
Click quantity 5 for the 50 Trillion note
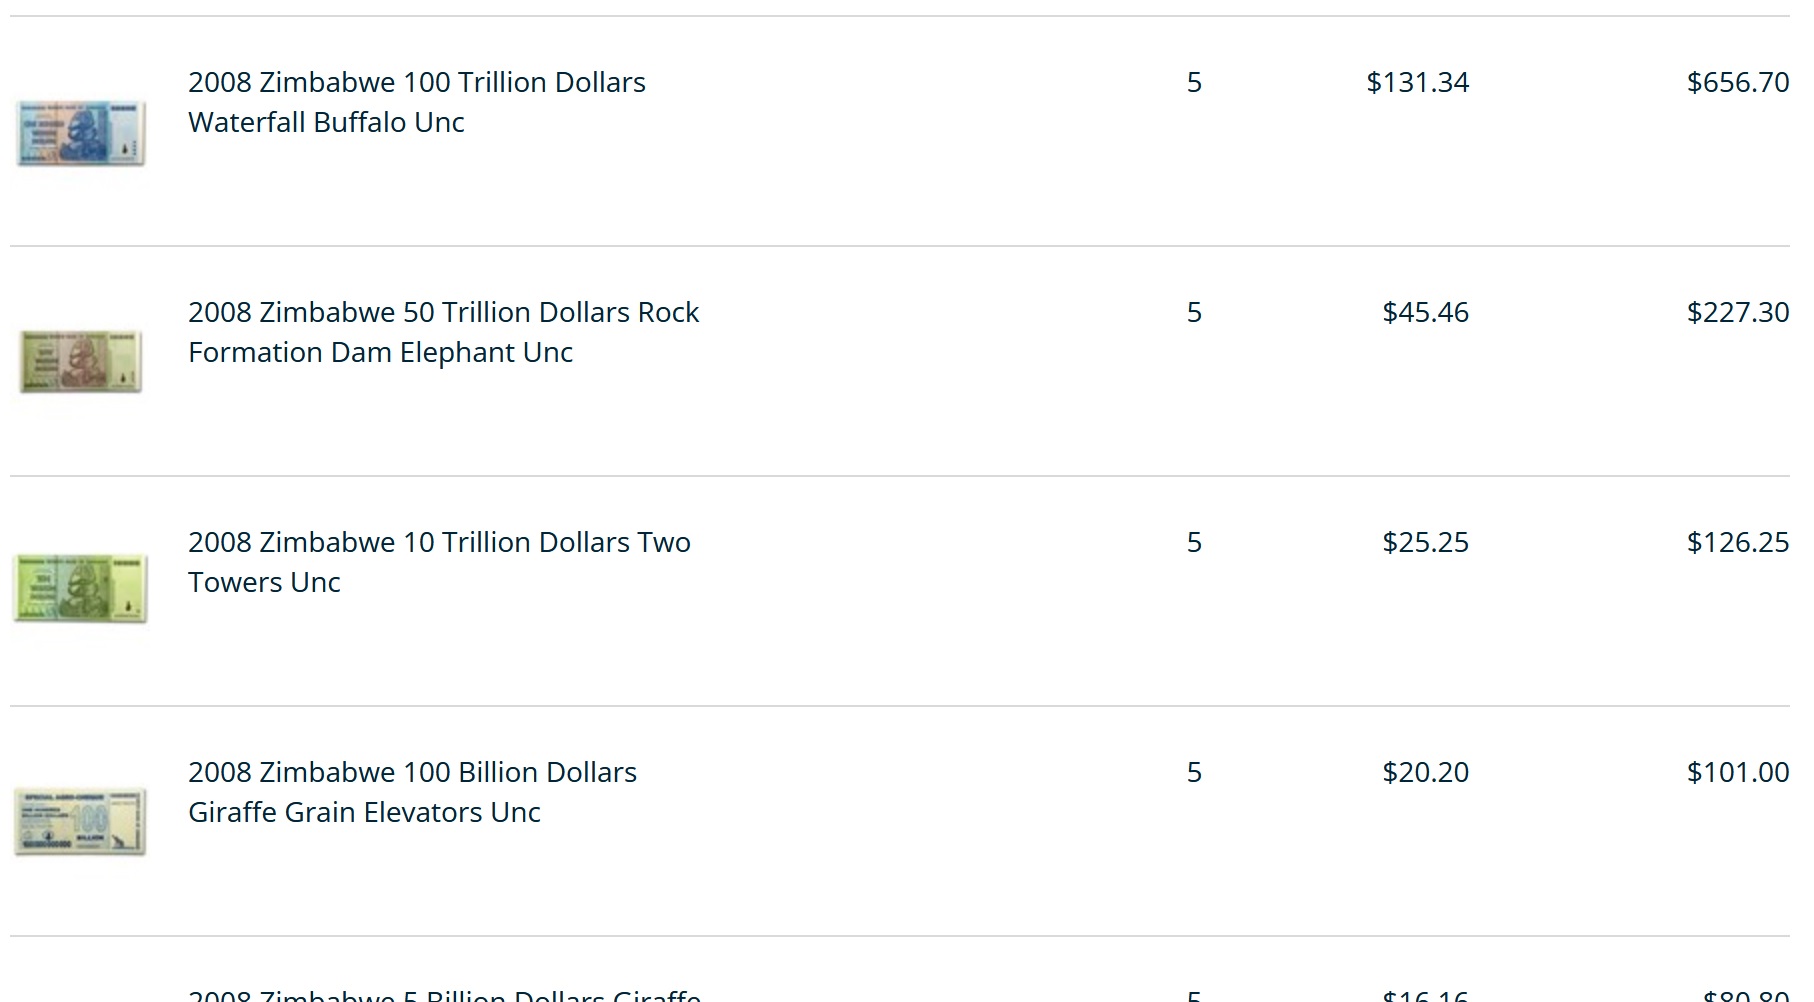(x=1194, y=312)
